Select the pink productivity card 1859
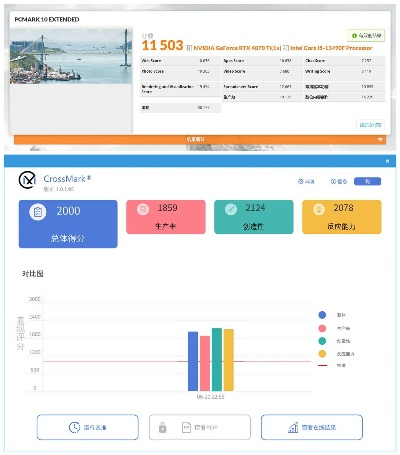The height and width of the screenshot is (455, 400). (x=166, y=217)
